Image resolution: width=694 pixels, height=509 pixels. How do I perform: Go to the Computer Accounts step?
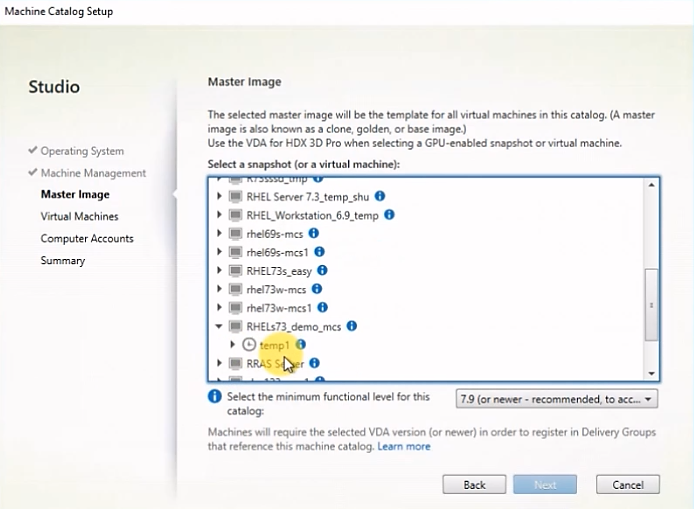87,238
